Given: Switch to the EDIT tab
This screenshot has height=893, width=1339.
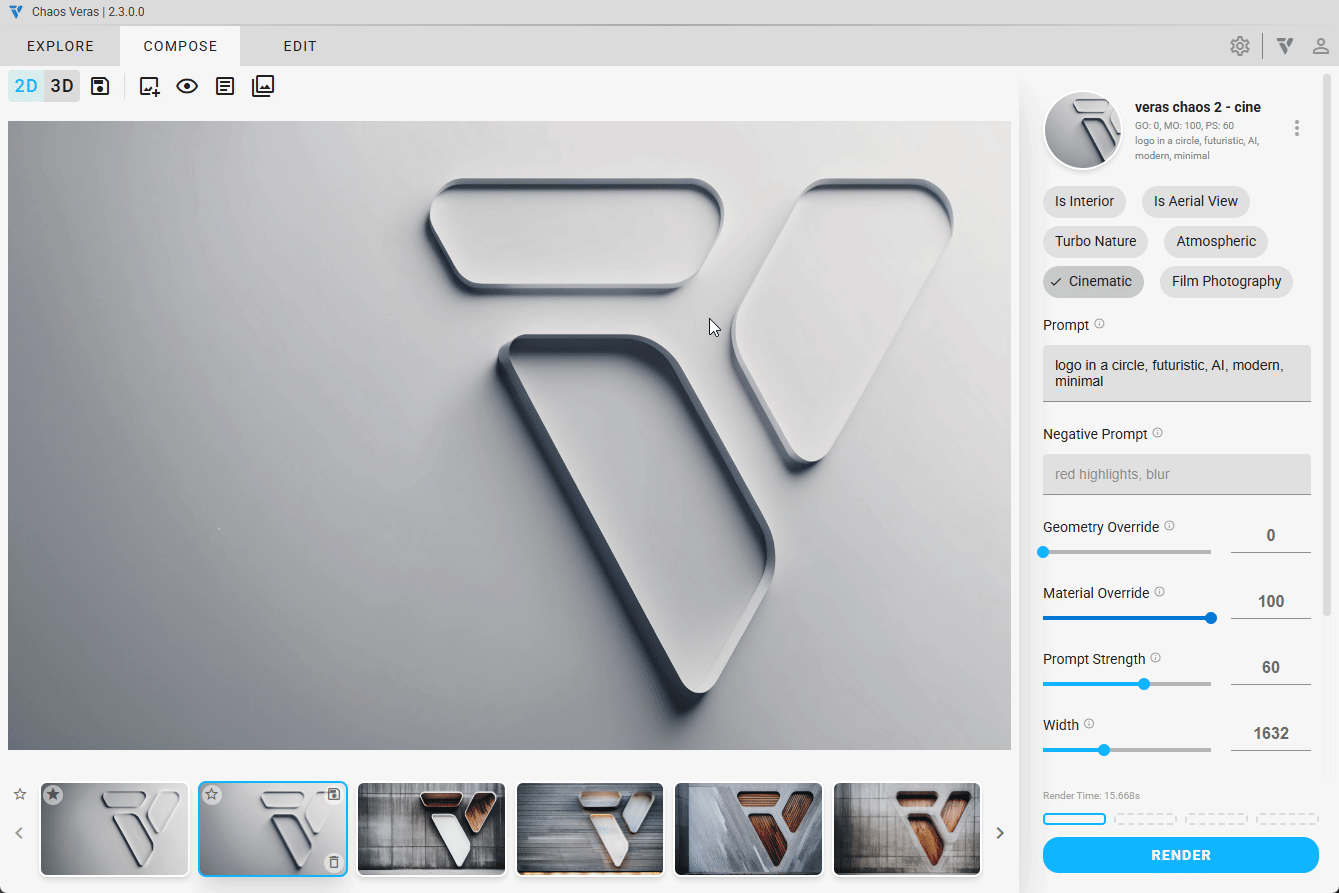Looking at the screenshot, I should [300, 46].
